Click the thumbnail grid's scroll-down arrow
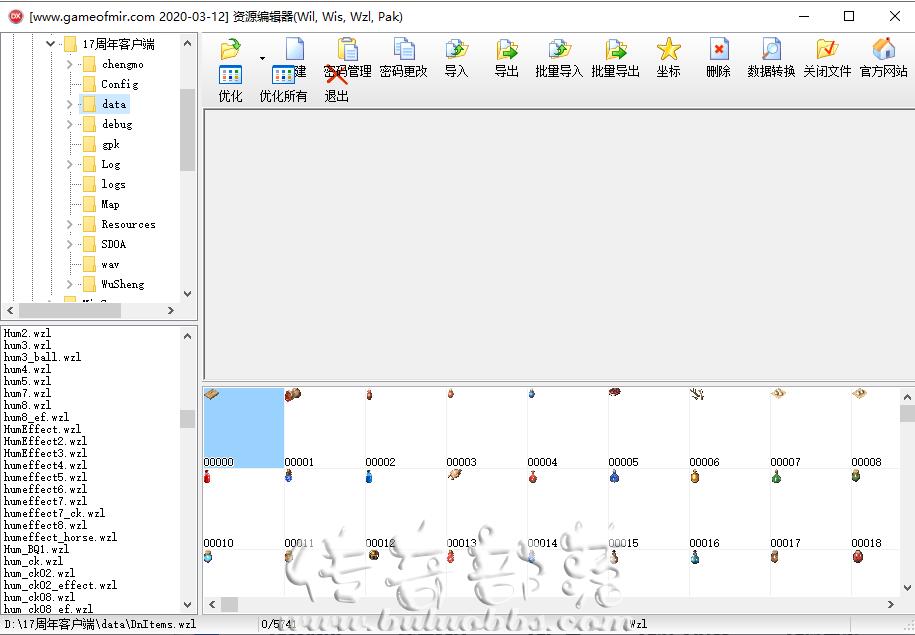Screen dimensions: 915x635 (907, 588)
